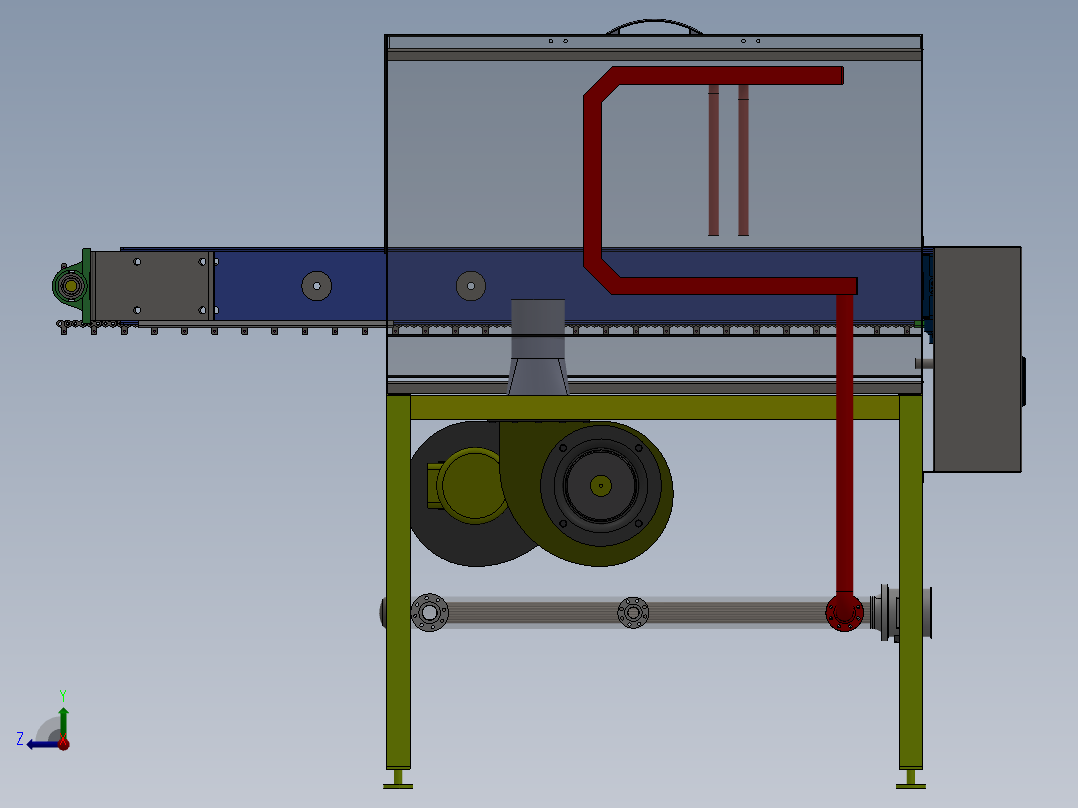Click the red X axis dot of the triad
1078x808 pixels.
click(x=63, y=743)
